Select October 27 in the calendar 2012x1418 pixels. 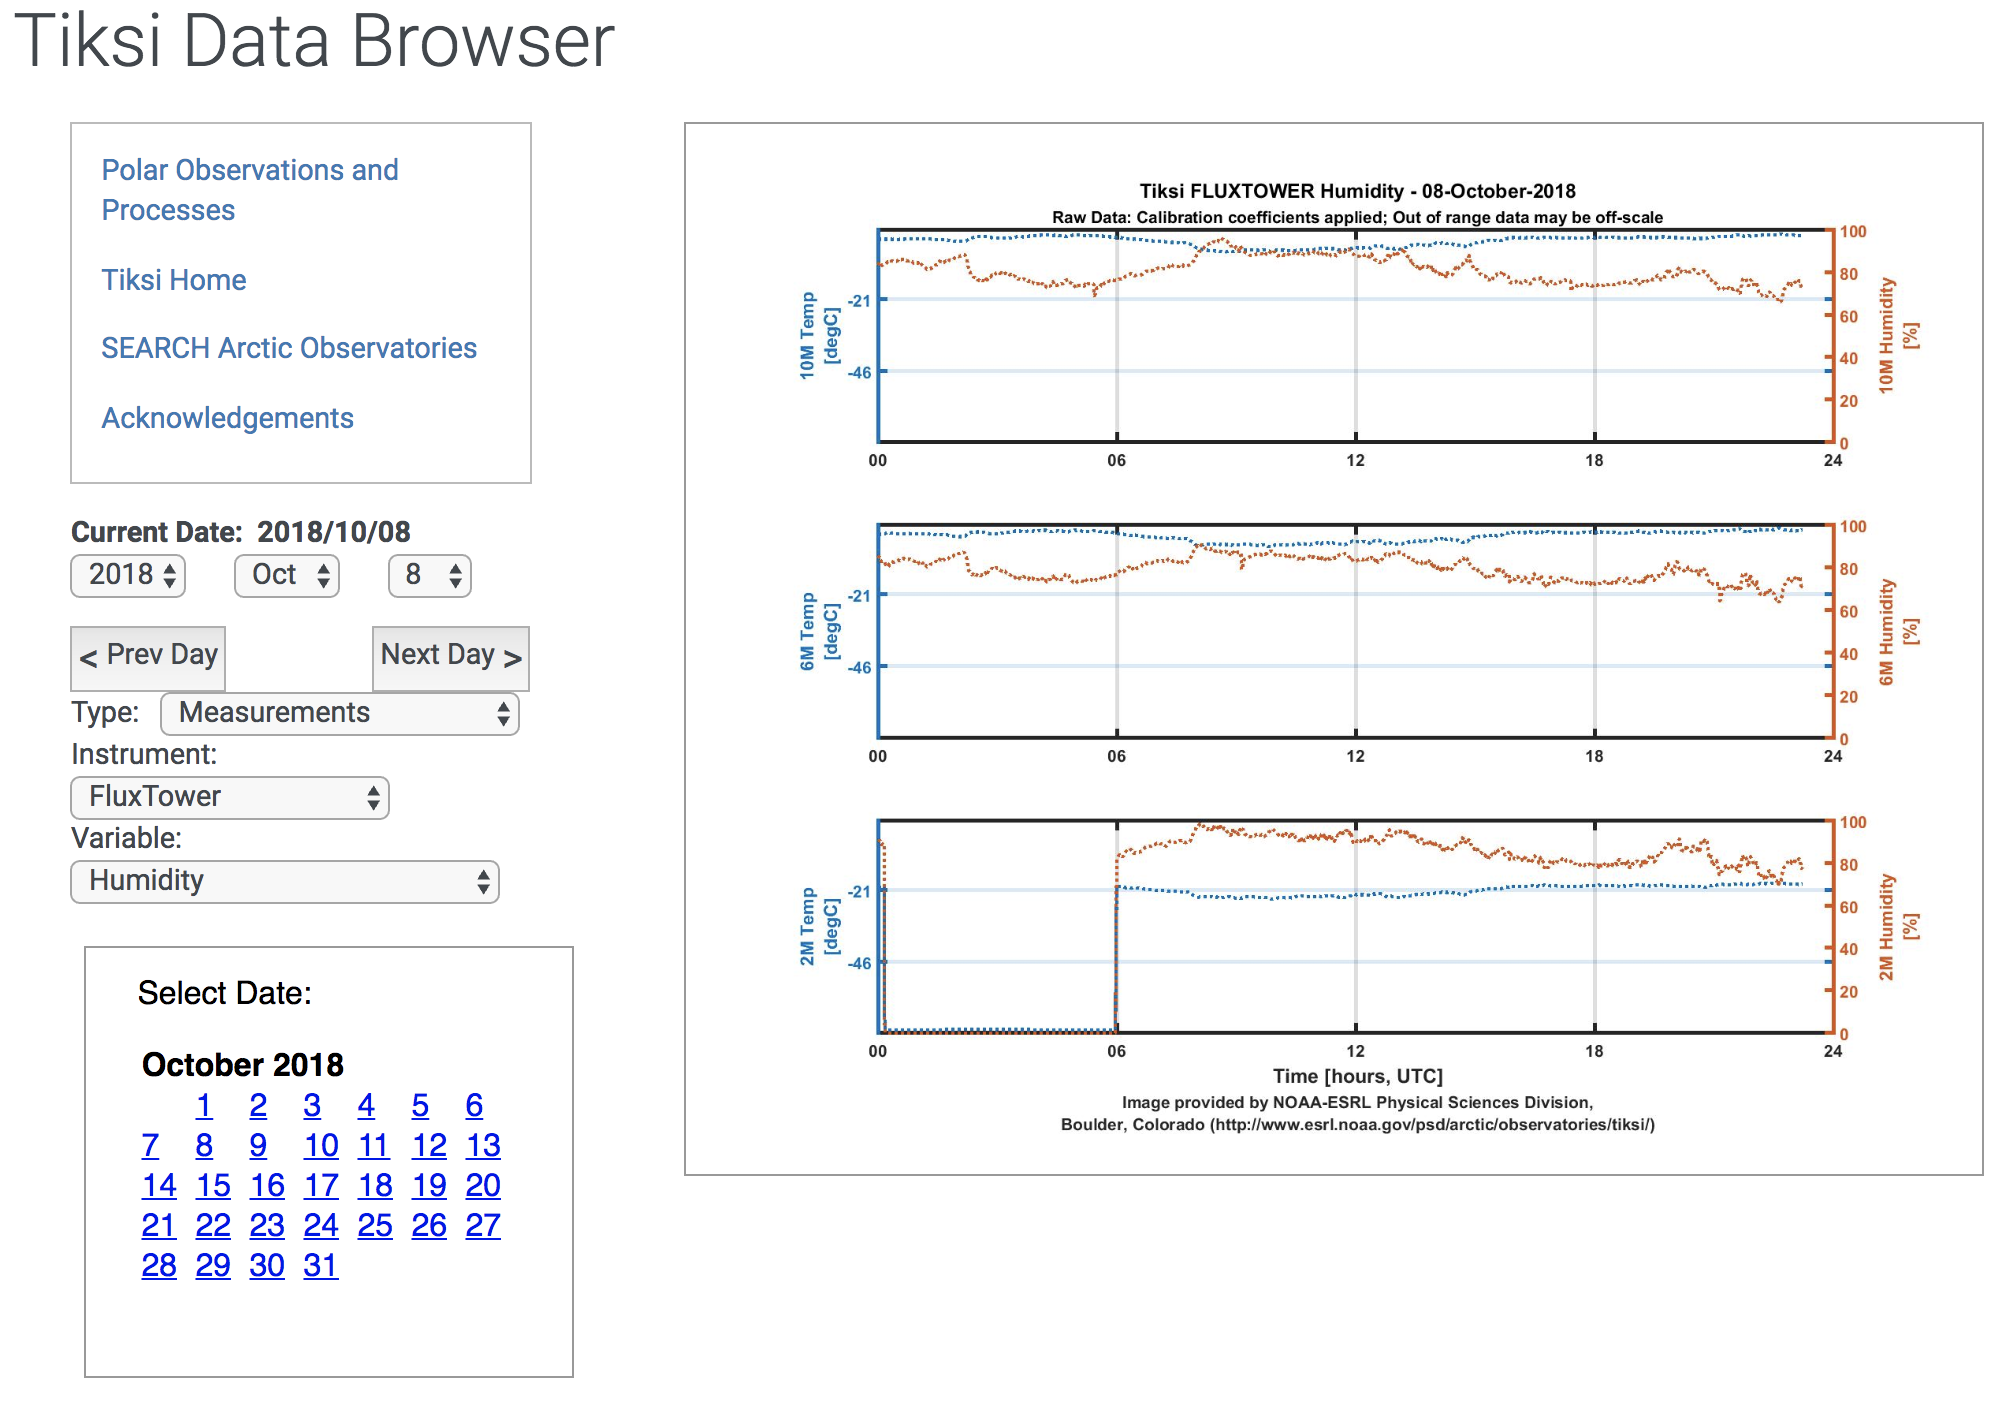[x=483, y=1226]
